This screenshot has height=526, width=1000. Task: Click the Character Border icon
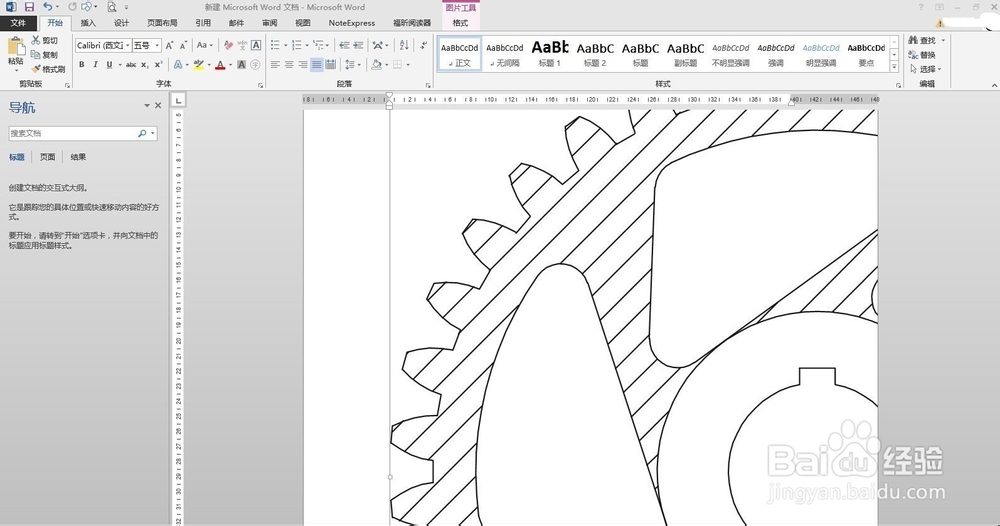[x=256, y=45]
